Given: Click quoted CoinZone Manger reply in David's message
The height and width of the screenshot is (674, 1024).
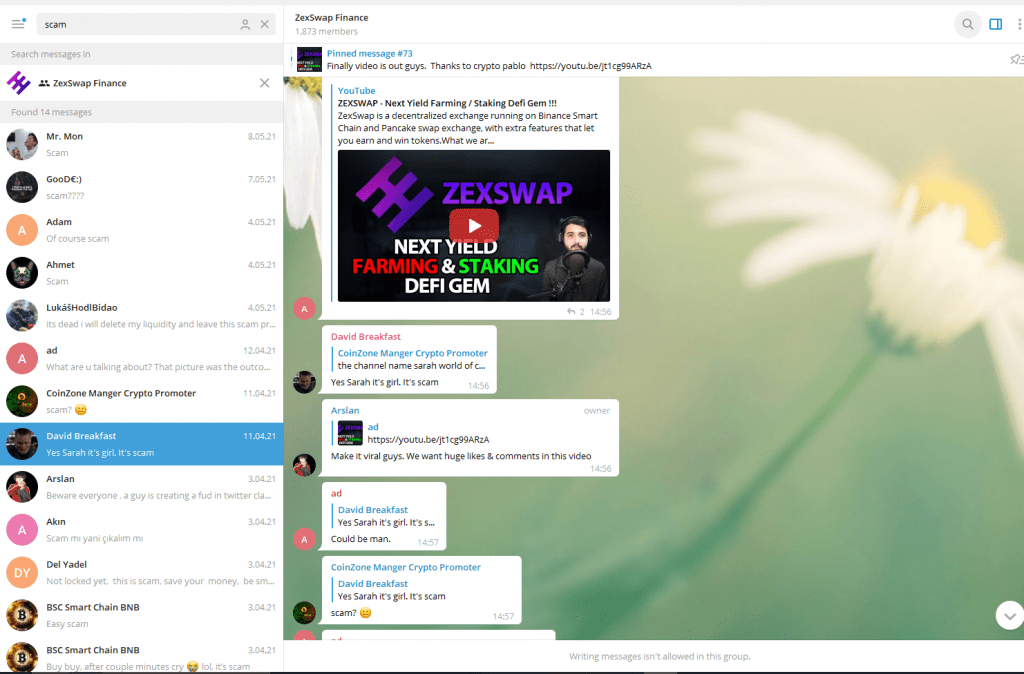Looking at the screenshot, I should (x=412, y=359).
